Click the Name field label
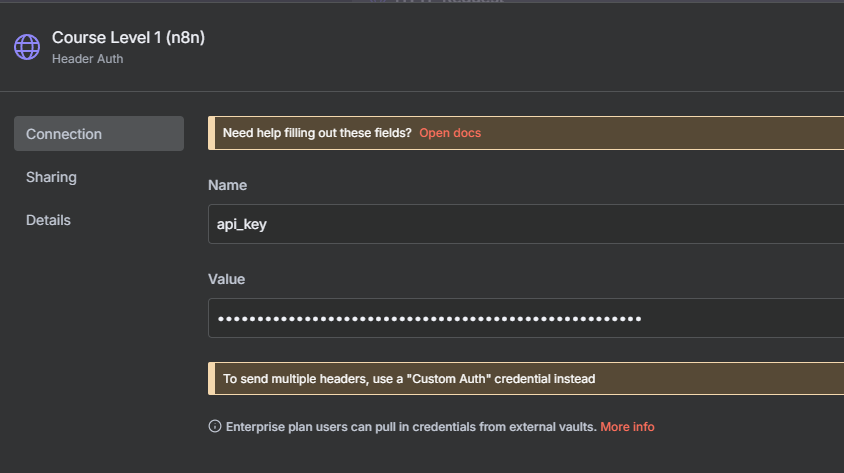The width and height of the screenshot is (844, 473). click(x=227, y=185)
